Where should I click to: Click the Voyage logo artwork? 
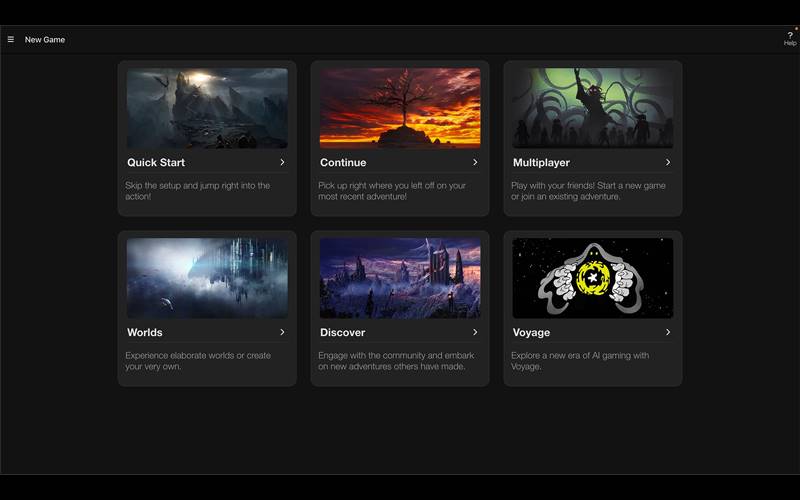(x=593, y=278)
